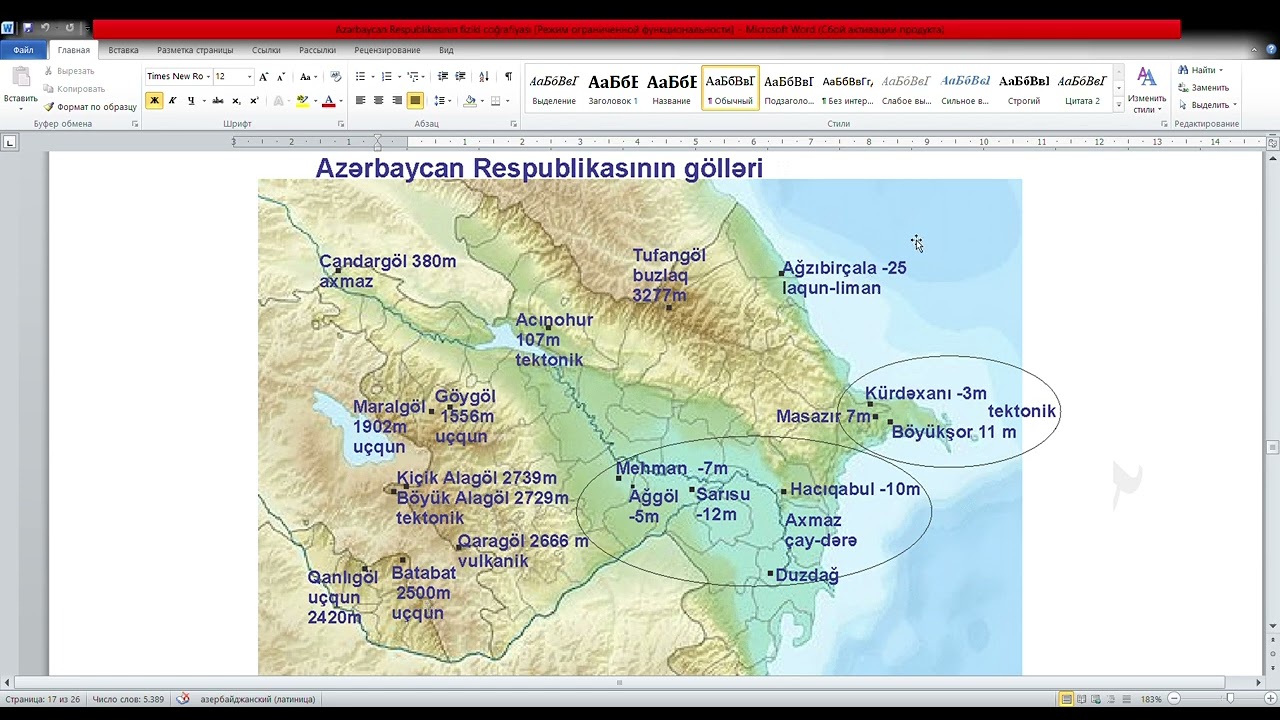This screenshot has width=1280, height=720.
Task: Toggle italic (К) formatting
Action: tap(172, 100)
